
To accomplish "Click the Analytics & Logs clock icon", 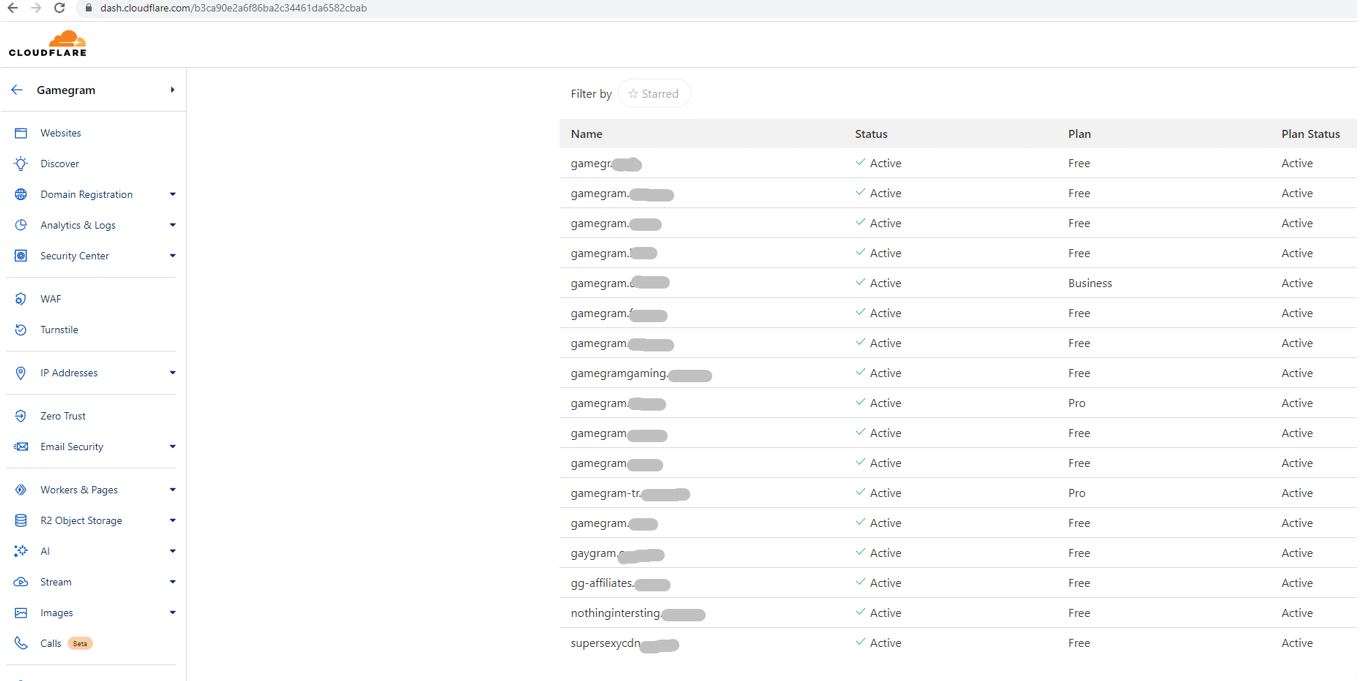I will 21,225.
